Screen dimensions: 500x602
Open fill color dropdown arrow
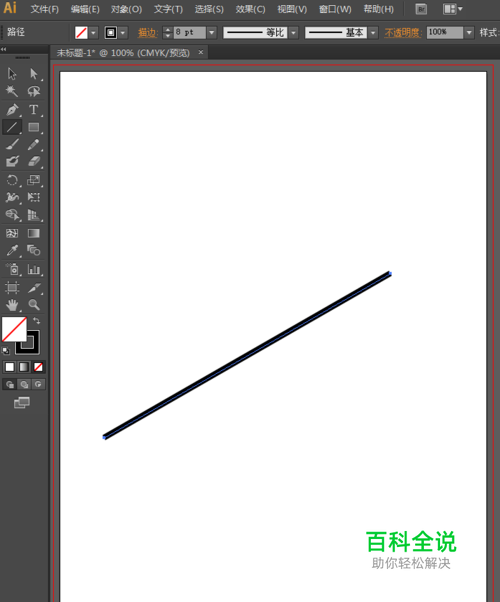click(x=93, y=33)
